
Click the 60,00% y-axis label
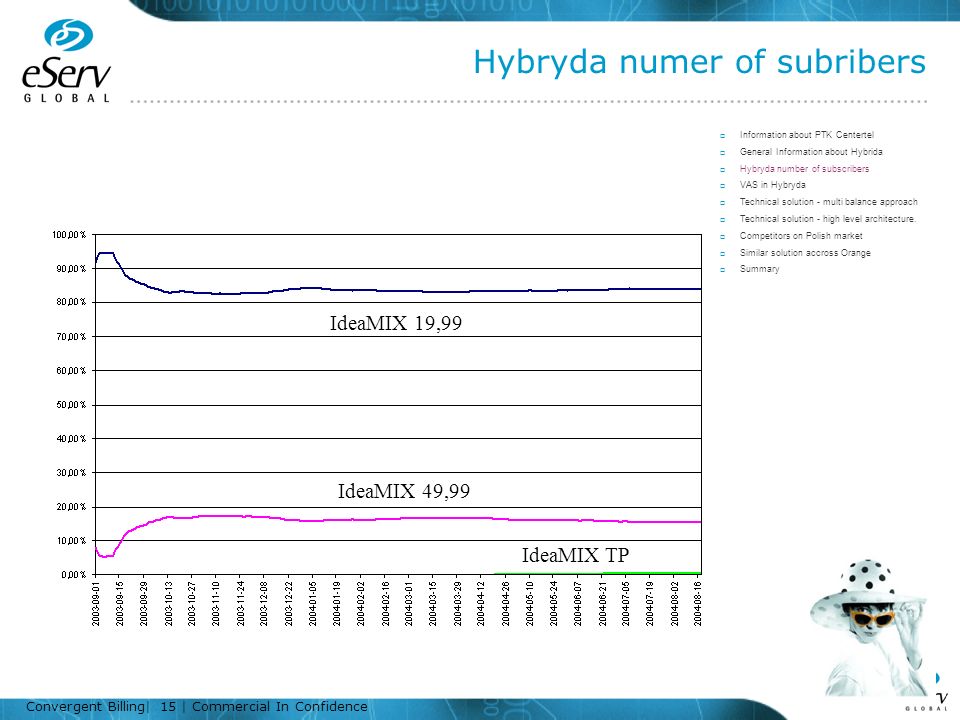71,371
